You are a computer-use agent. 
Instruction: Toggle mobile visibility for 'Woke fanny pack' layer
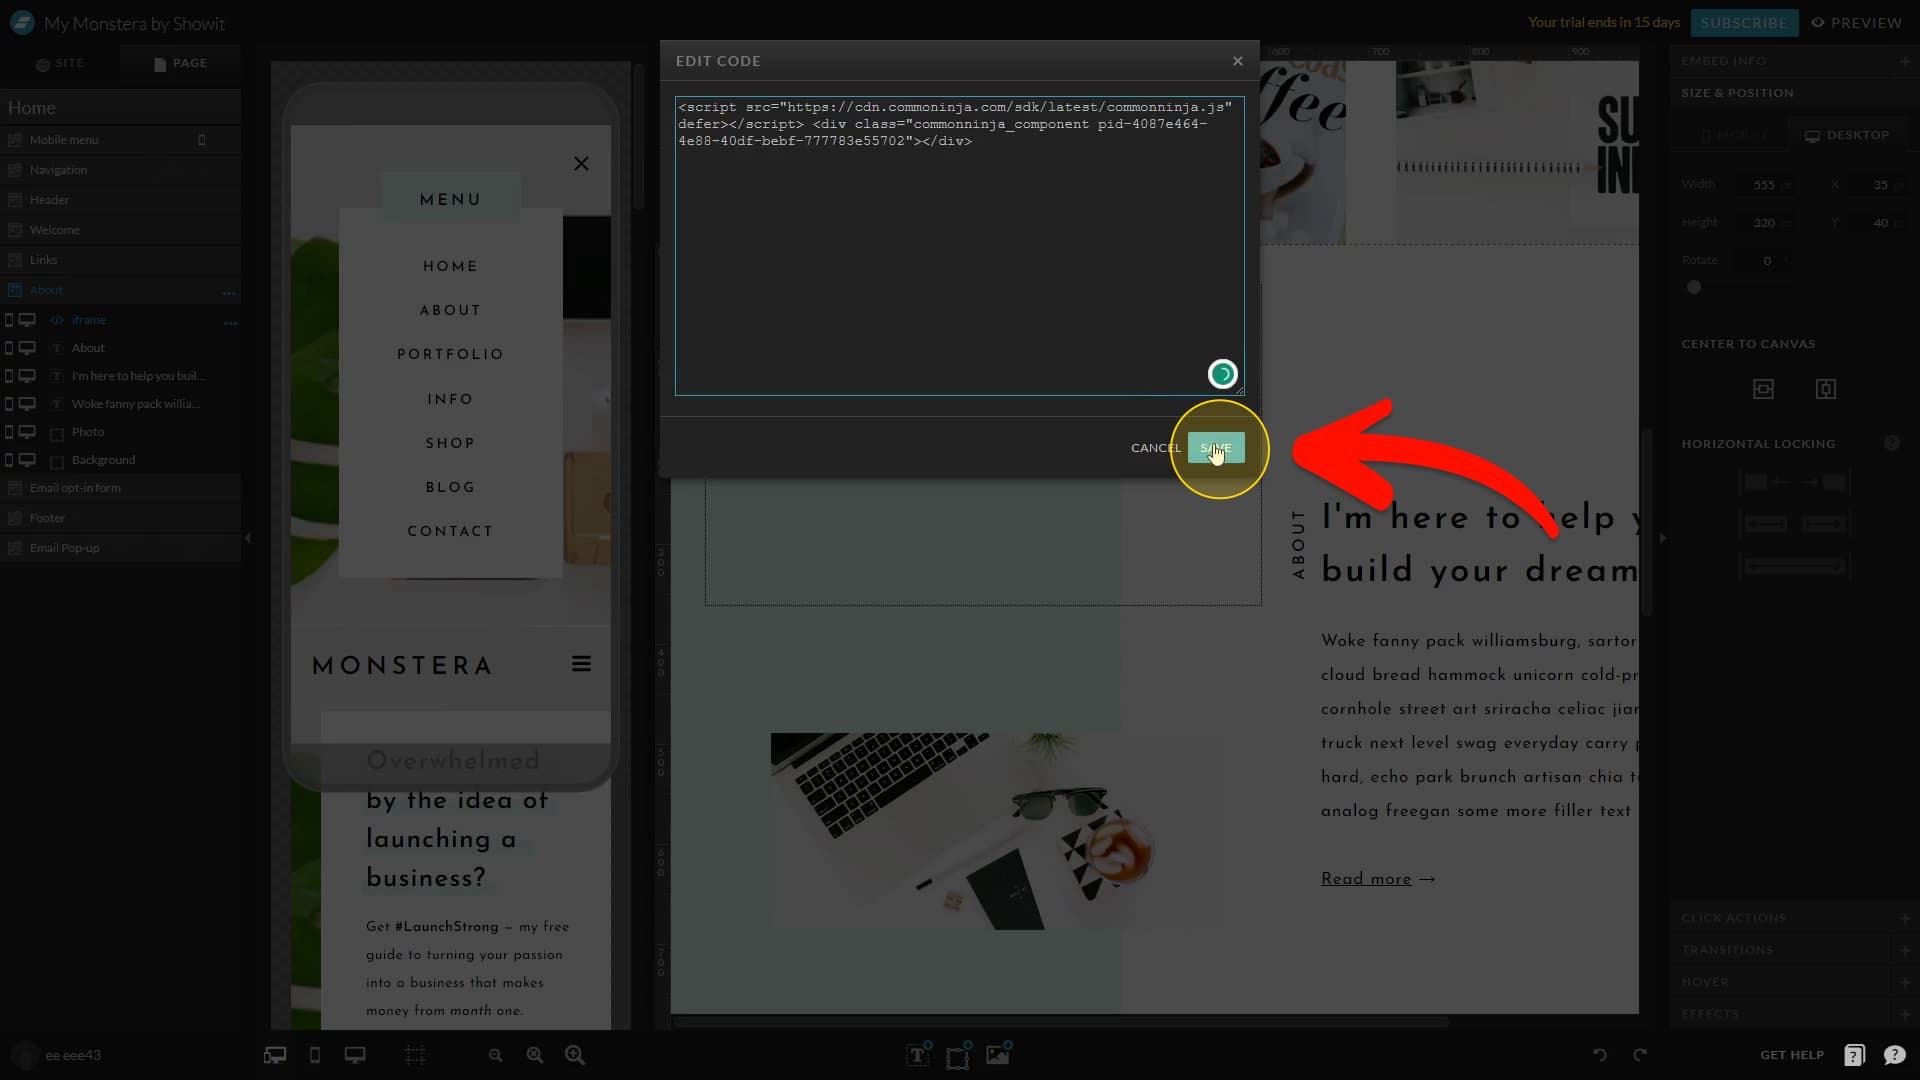(x=9, y=404)
